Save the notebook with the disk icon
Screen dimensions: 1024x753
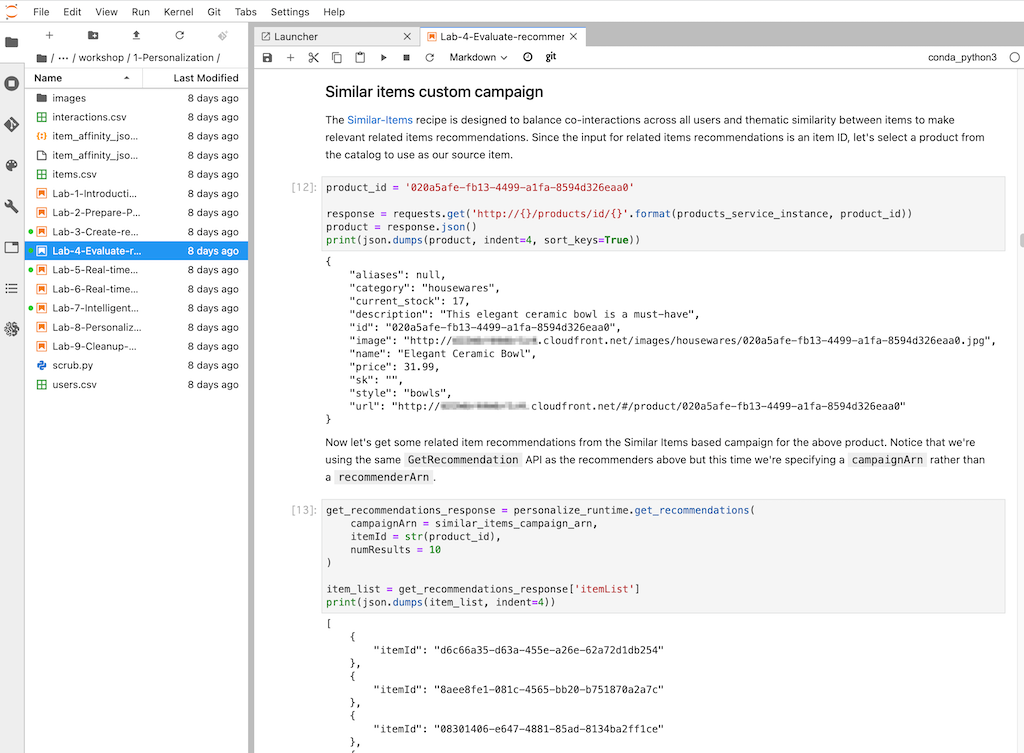point(267,58)
